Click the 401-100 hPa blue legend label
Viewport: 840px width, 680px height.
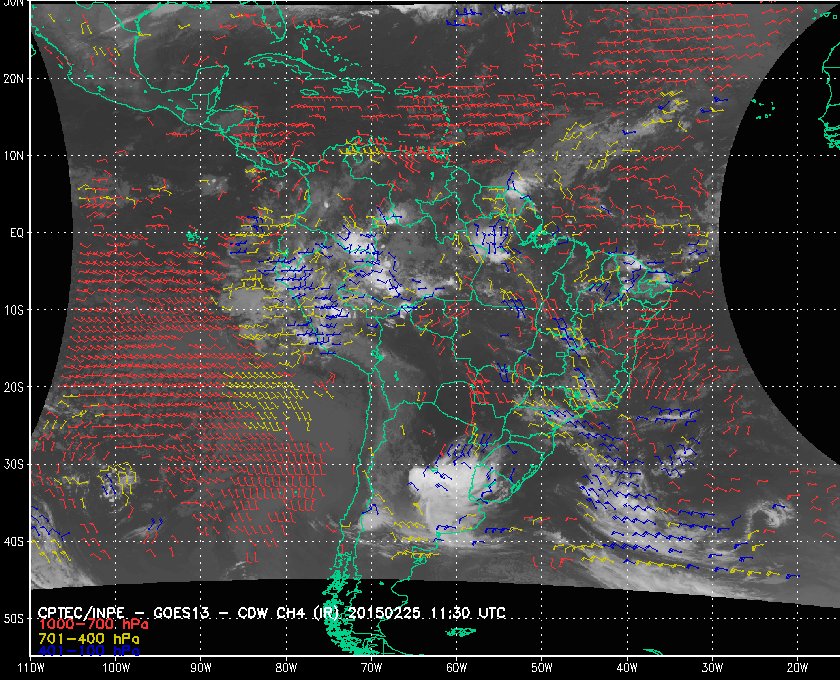click(89, 651)
